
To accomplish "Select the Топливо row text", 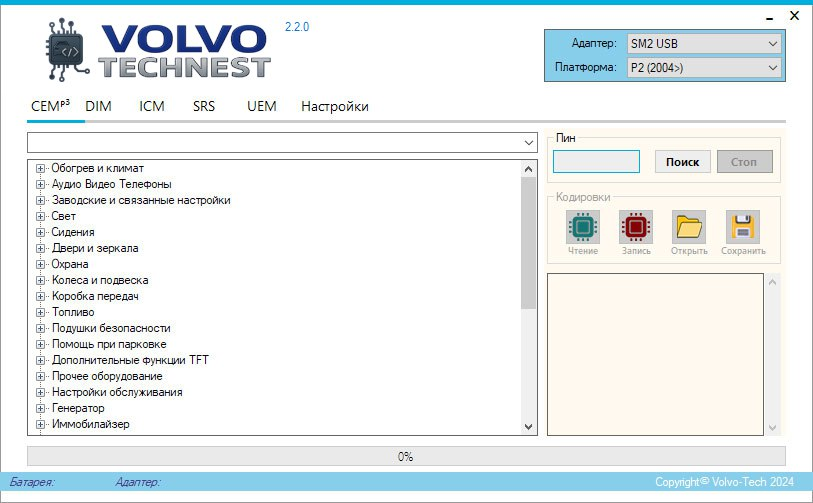I will click(73, 312).
